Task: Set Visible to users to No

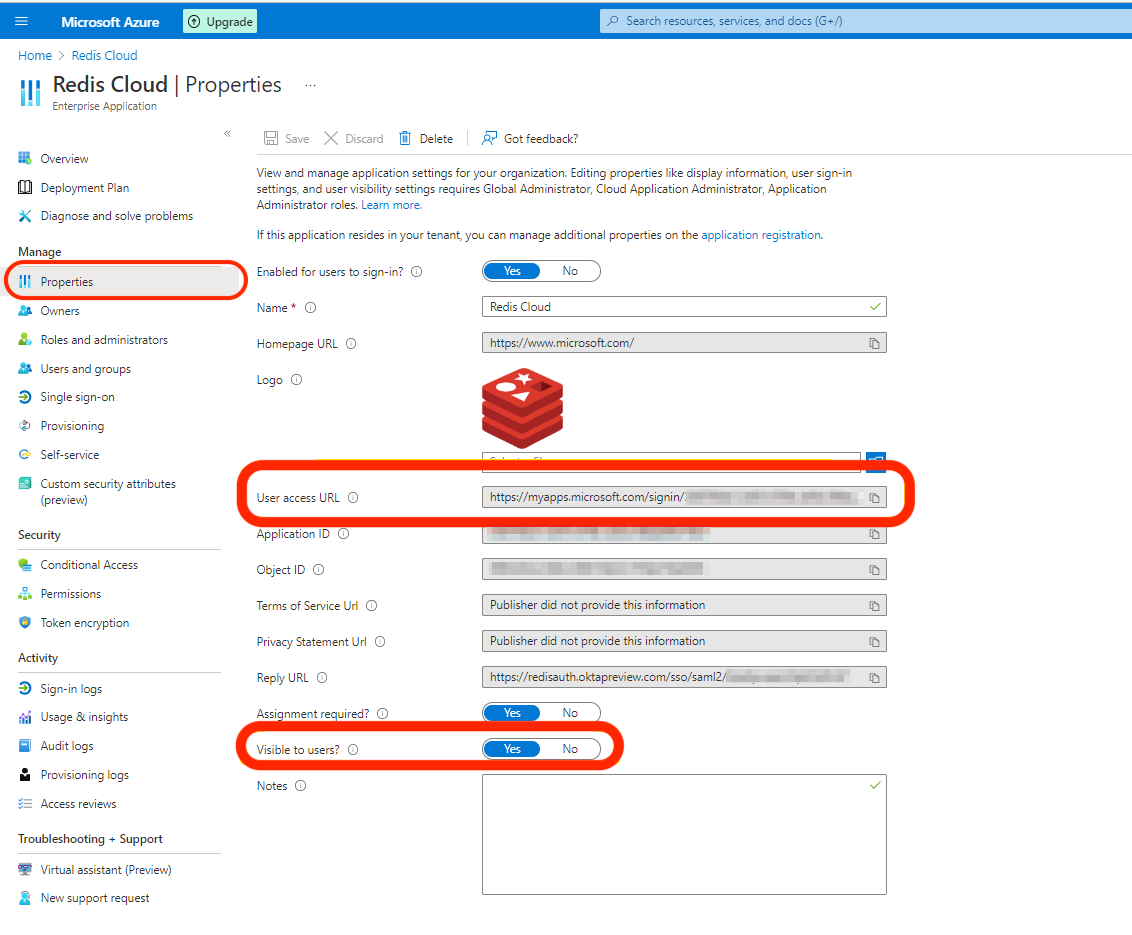Action: (570, 749)
